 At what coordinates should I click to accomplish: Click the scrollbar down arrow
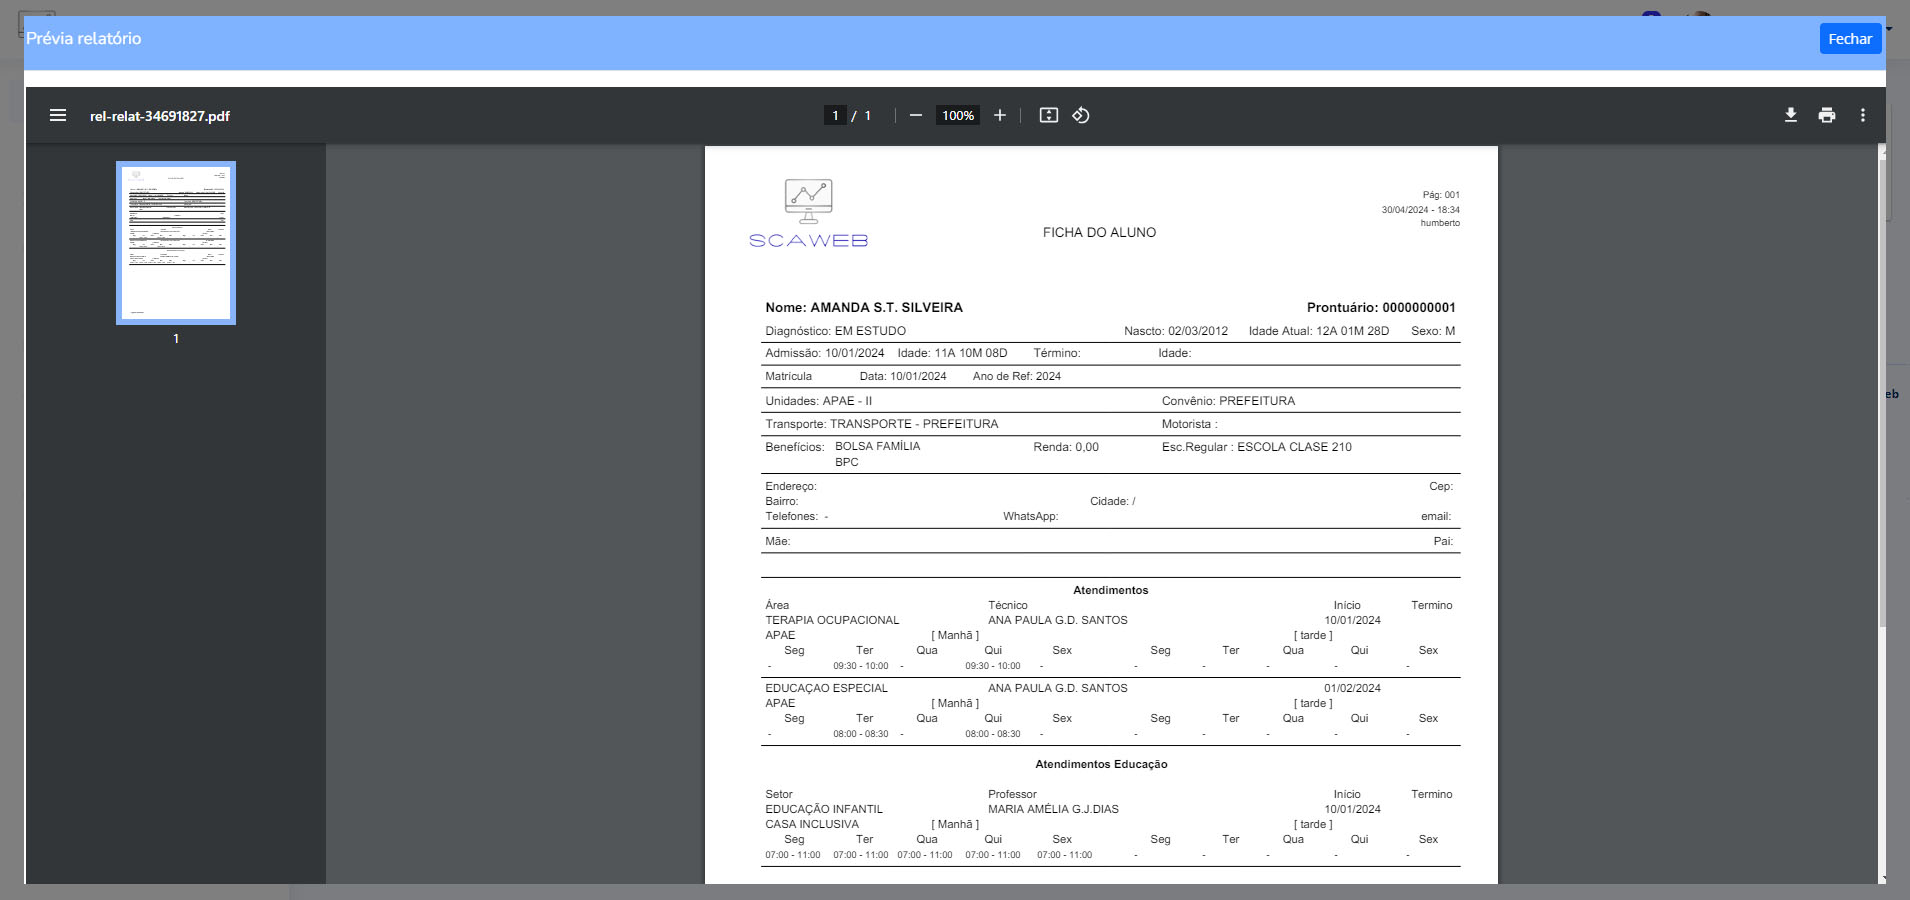[x=1883, y=878]
